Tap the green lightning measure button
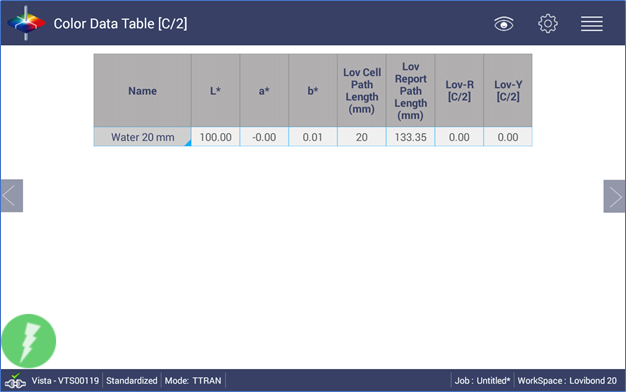This screenshot has height=392, width=626. [29, 341]
